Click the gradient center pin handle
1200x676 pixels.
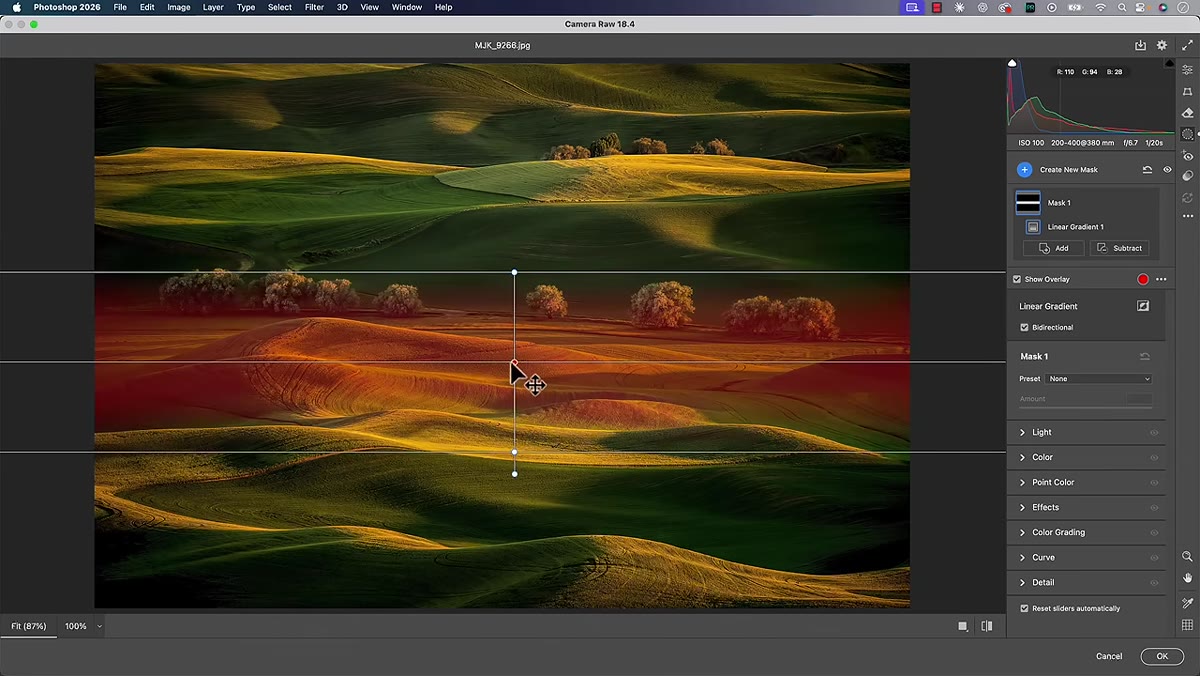tap(514, 362)
